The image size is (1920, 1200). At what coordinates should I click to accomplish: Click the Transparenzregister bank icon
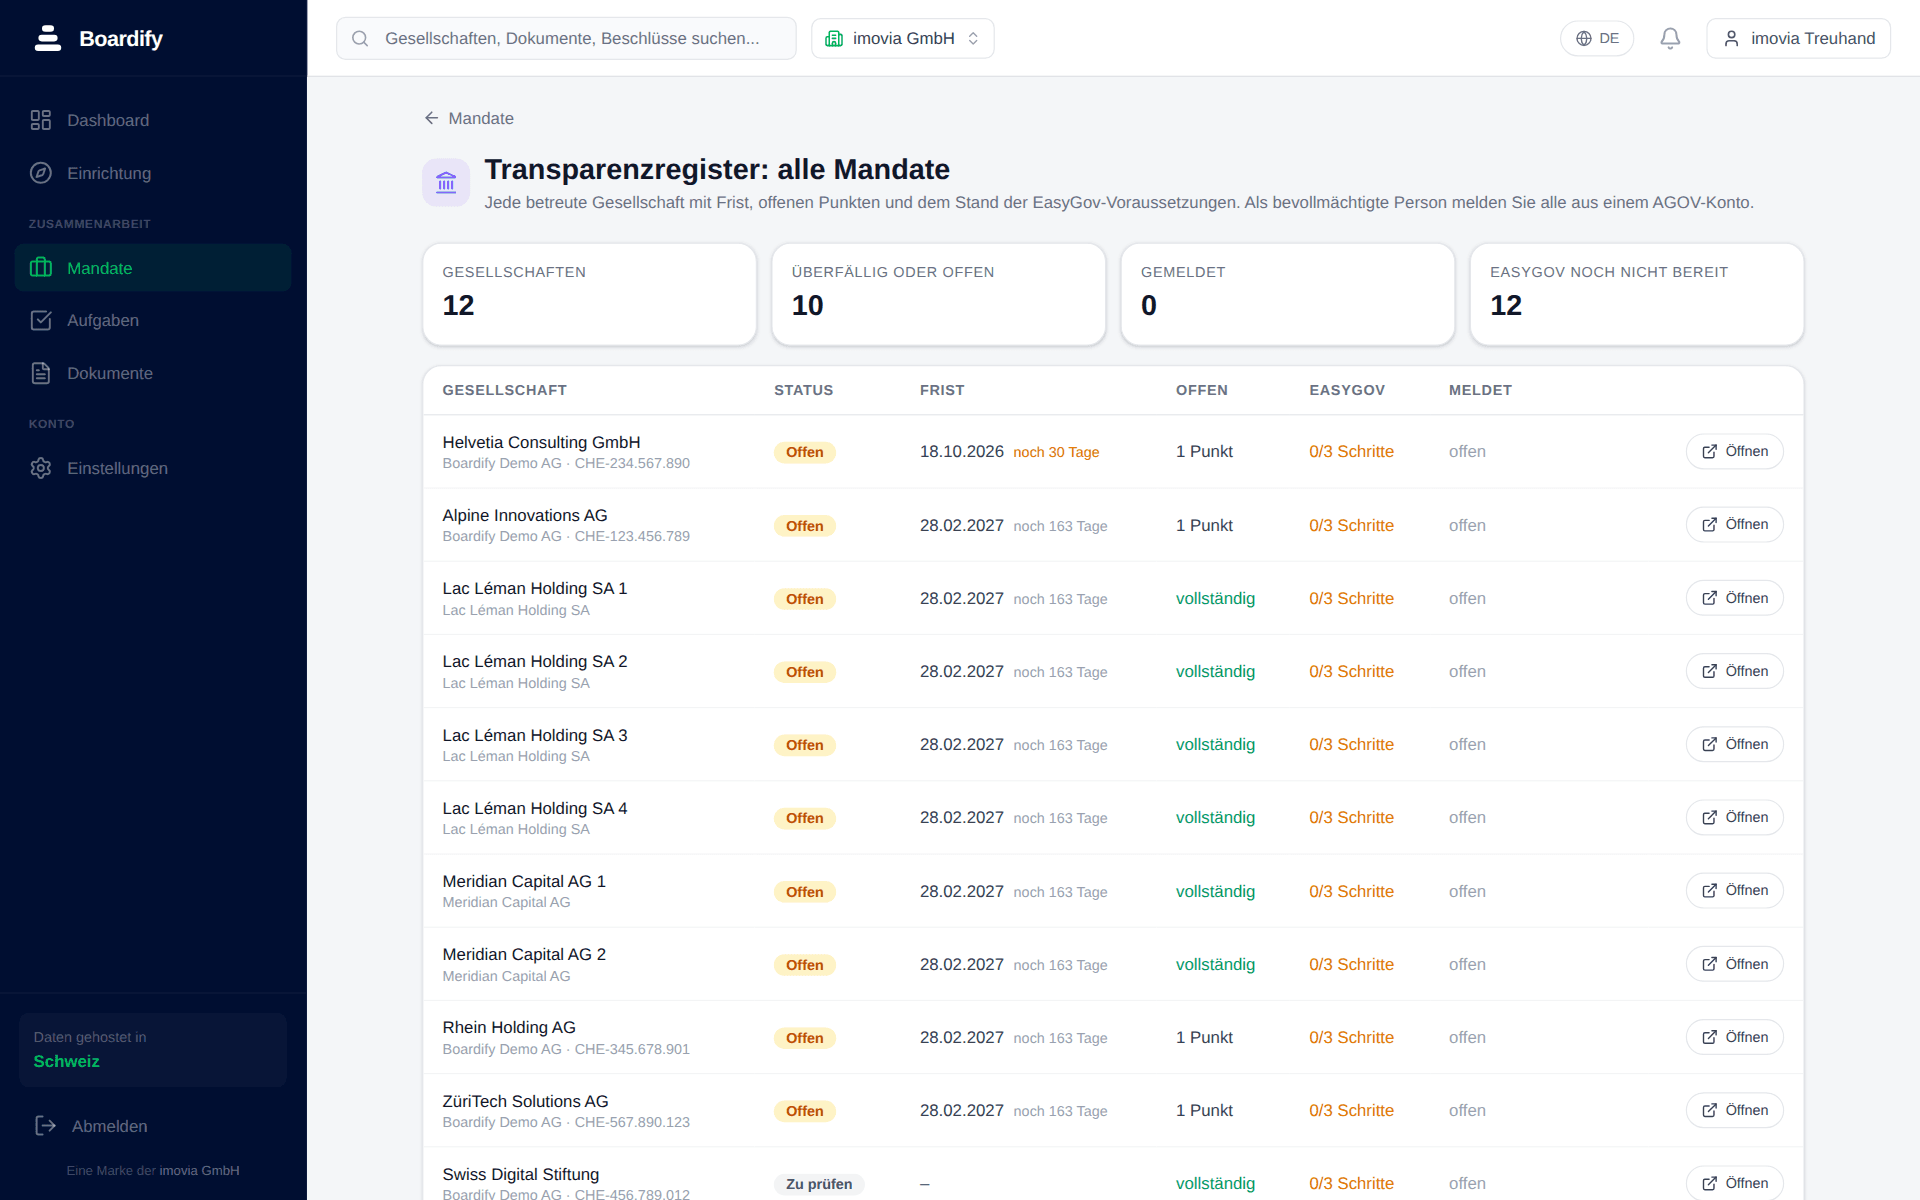[x=446, y=183]
